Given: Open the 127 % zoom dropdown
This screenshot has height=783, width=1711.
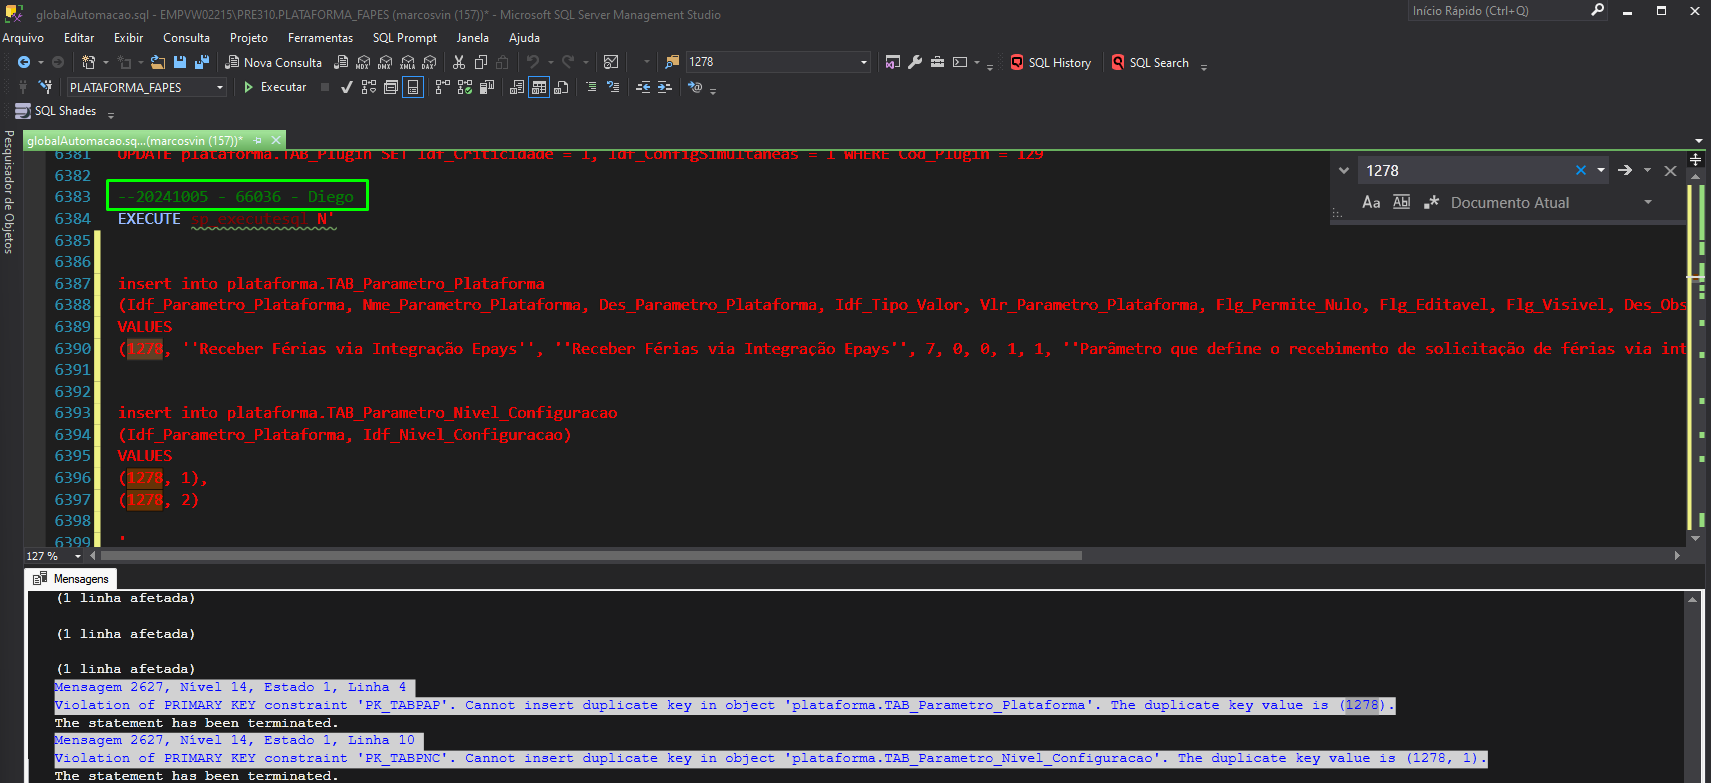Looking at the screenshot, I should pos(77,556).
